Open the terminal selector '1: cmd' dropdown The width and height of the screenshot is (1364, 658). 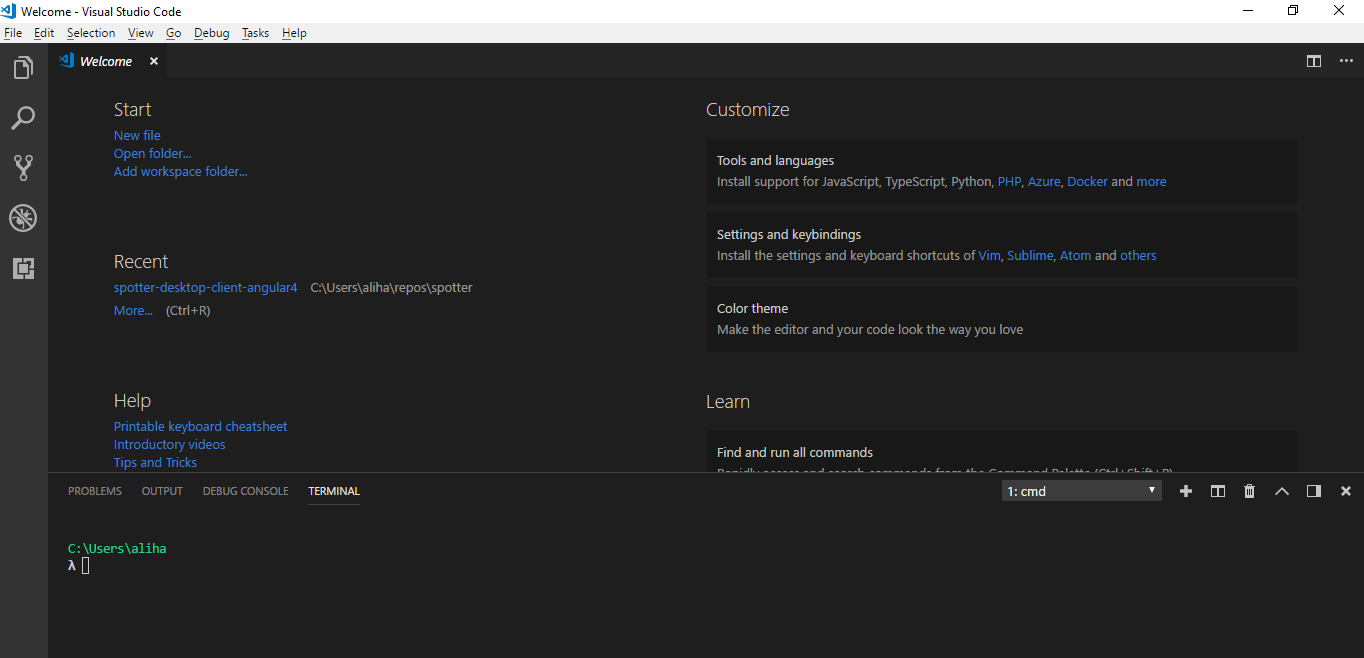point(1082,491)
